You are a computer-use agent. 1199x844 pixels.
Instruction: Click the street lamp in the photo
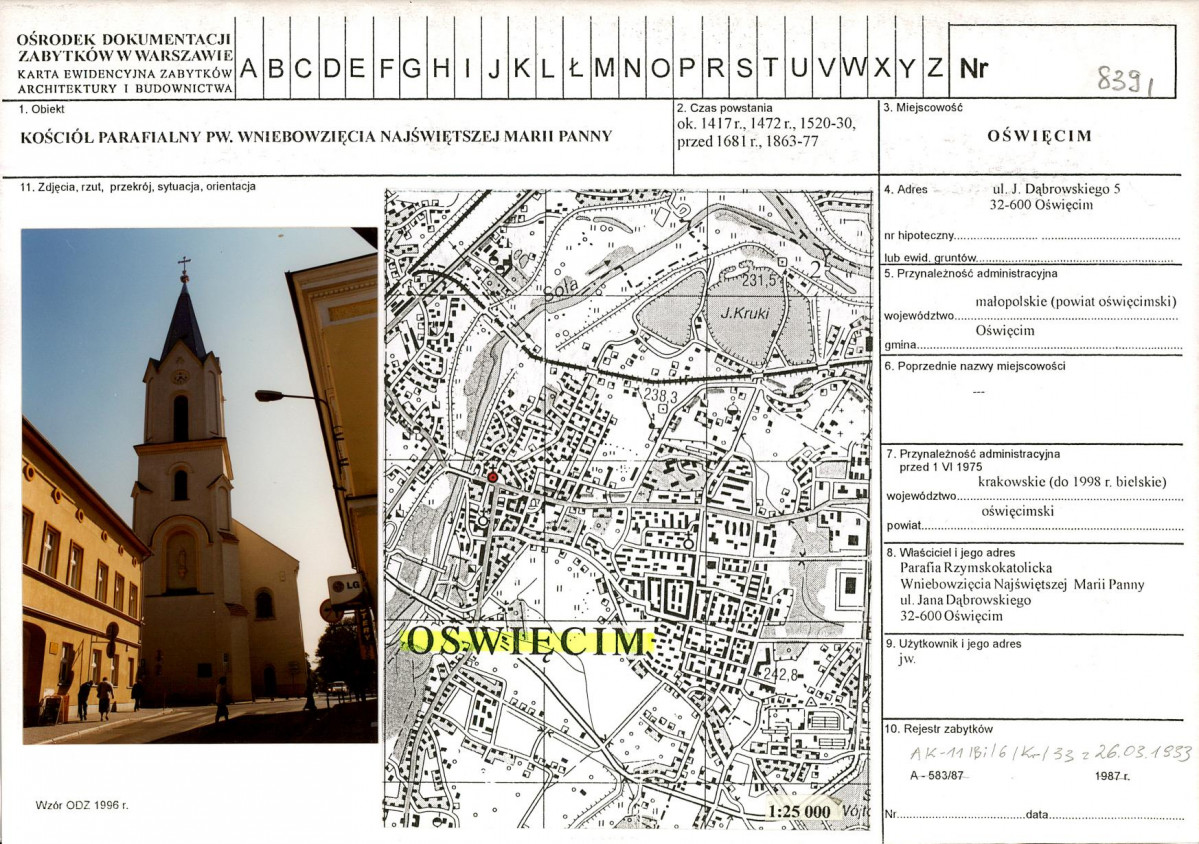pyautogui.click(x=270, y=396)
